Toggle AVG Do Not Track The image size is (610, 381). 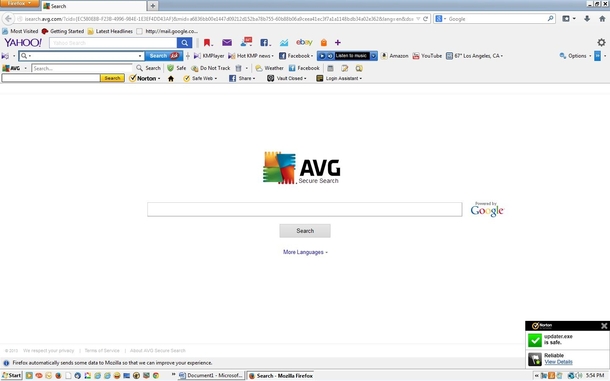210,68
